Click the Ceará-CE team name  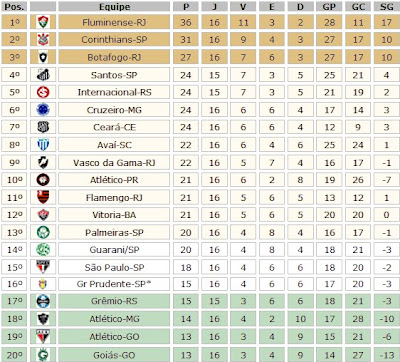coord(114,127)
